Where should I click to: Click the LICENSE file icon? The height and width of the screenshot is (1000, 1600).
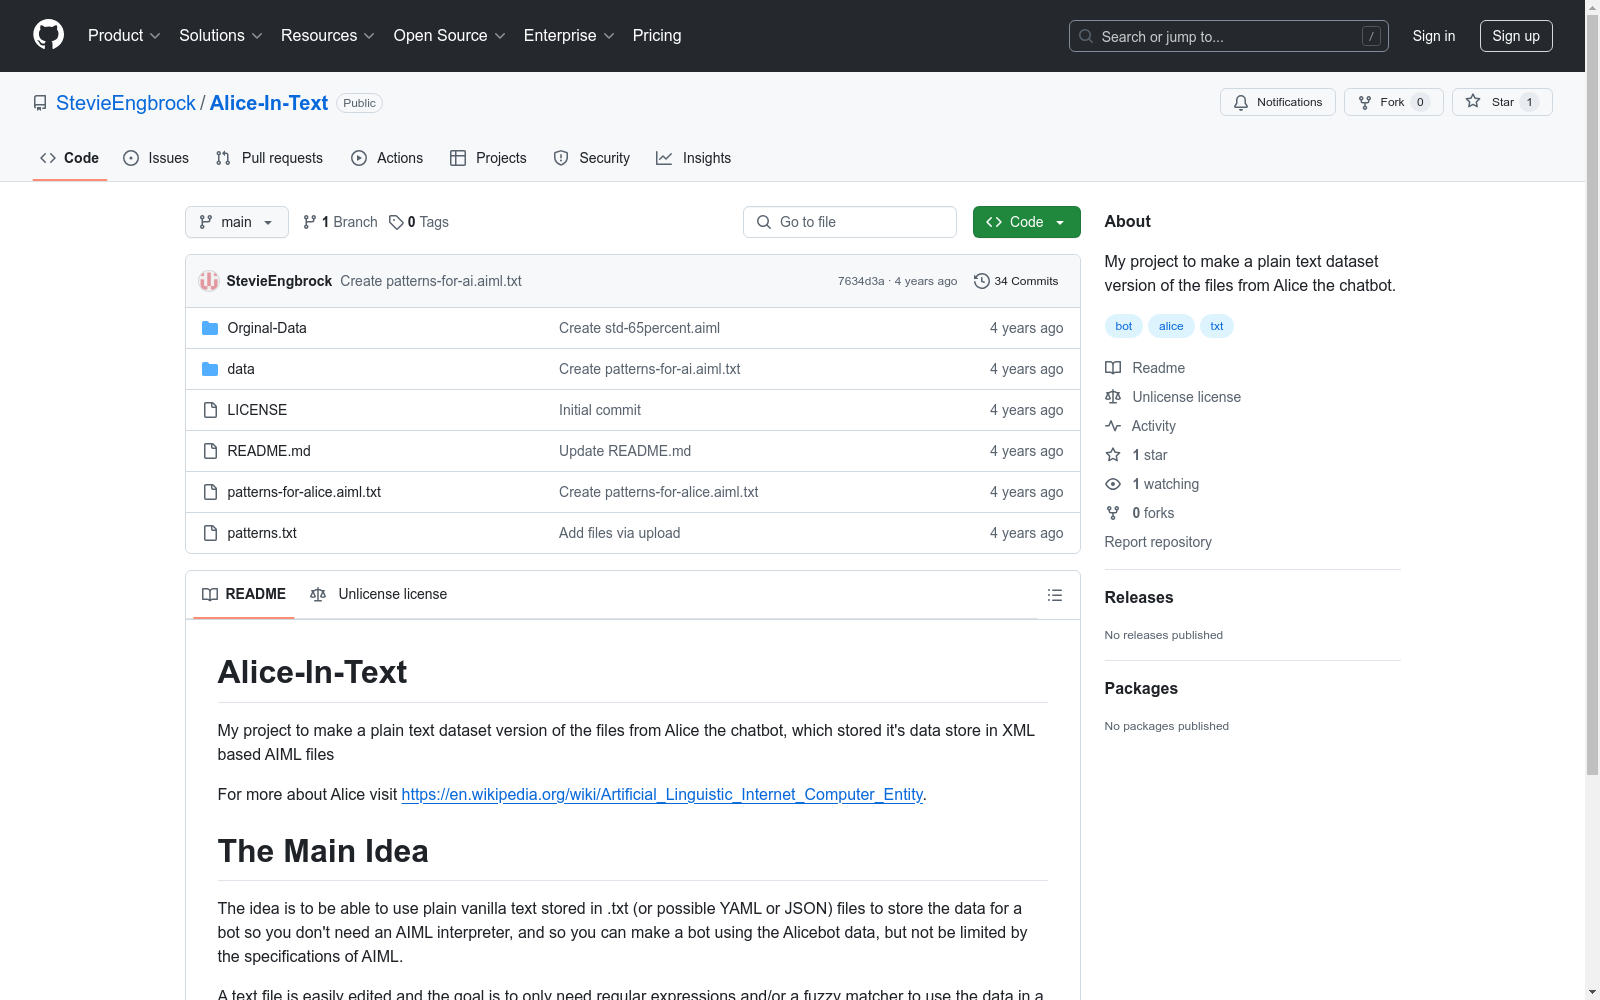coord(210,410)
